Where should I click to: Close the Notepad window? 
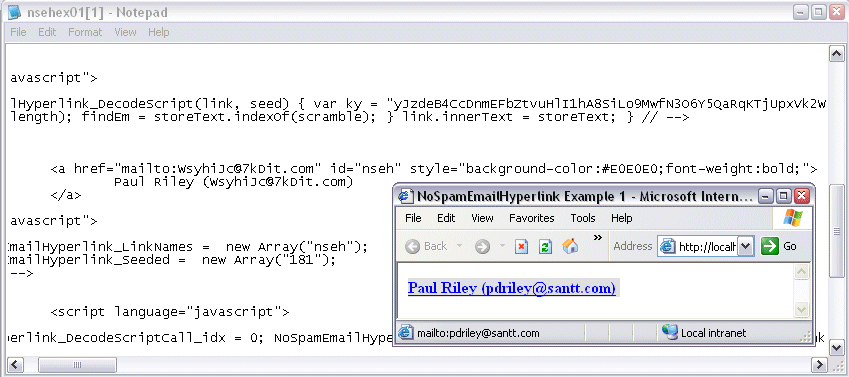(x=837, y=12)
